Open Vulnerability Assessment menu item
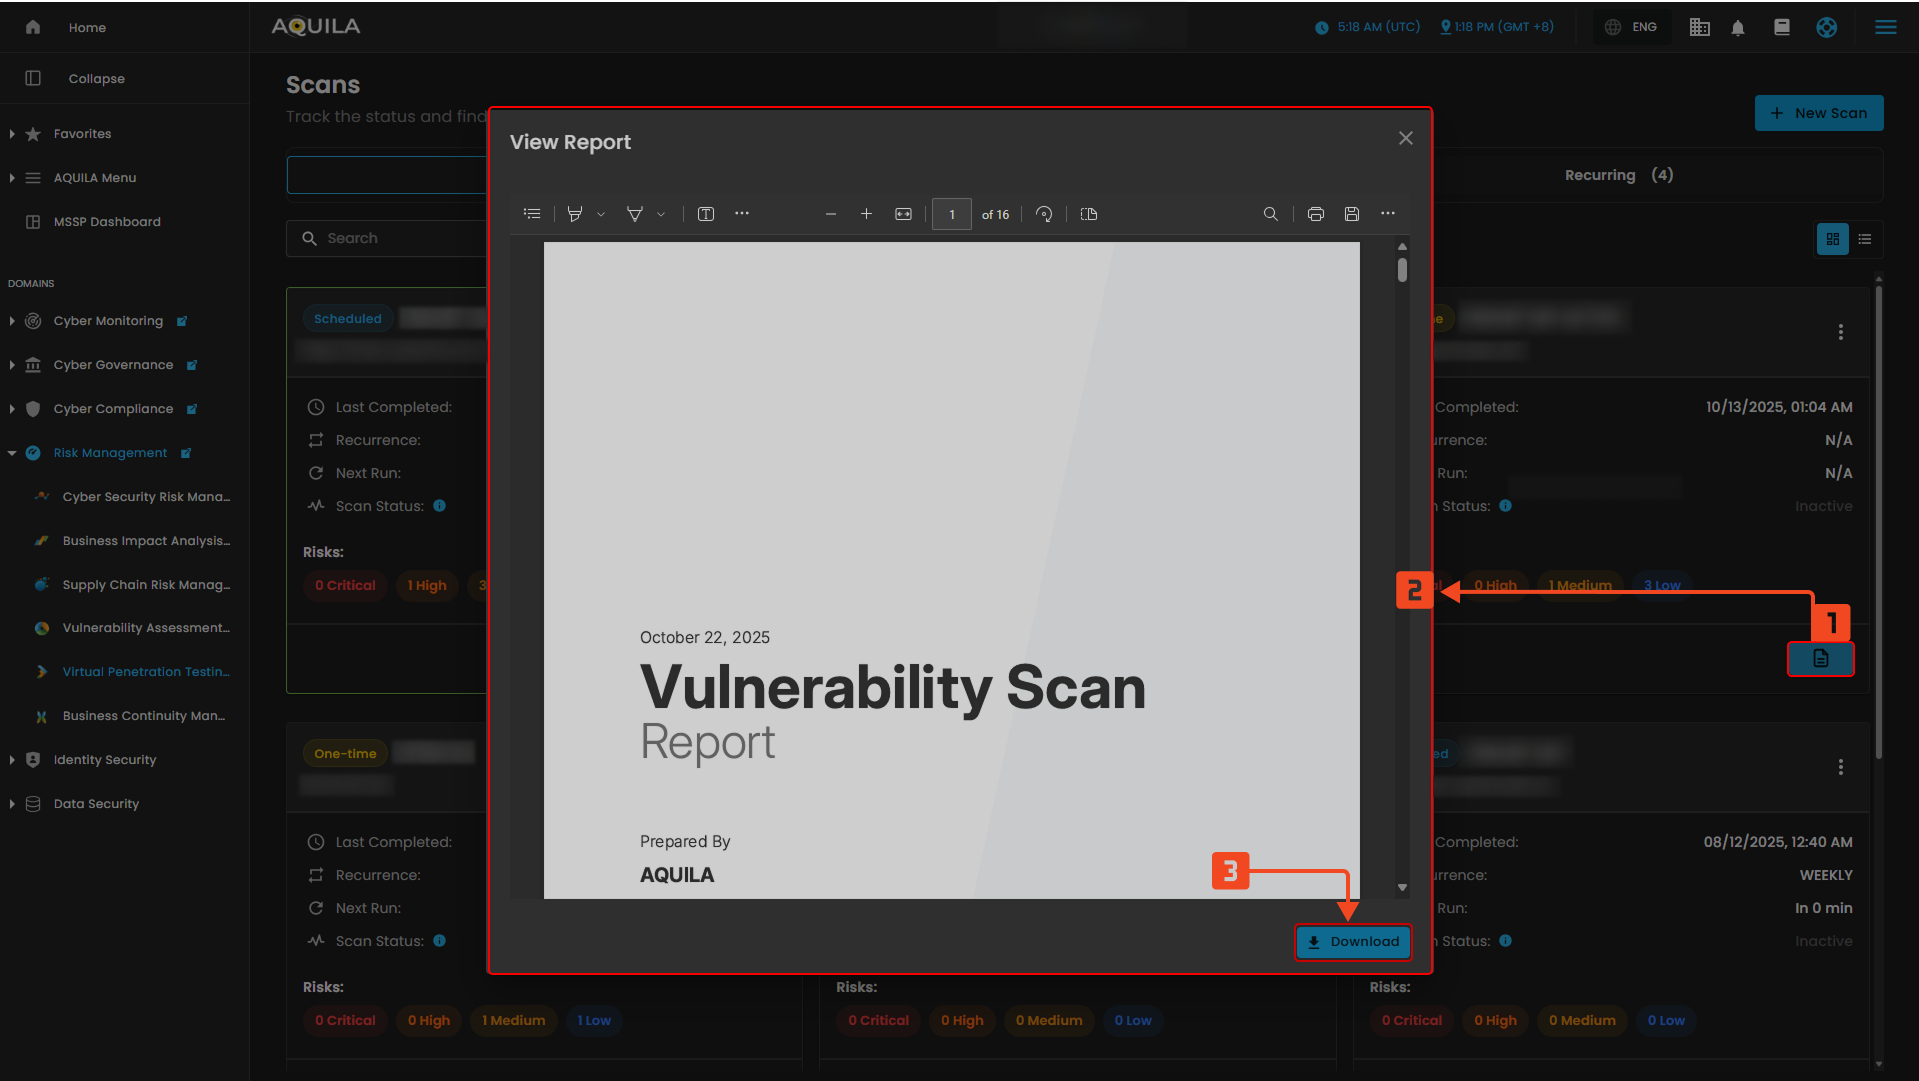This screenshot has width=1919, height=1081. (146, 628)
